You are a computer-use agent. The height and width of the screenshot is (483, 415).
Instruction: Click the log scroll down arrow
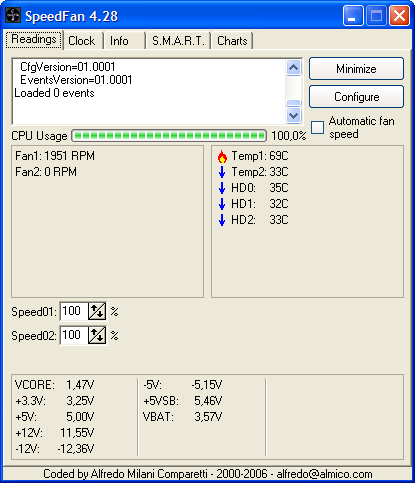click(x=294, y=115)
